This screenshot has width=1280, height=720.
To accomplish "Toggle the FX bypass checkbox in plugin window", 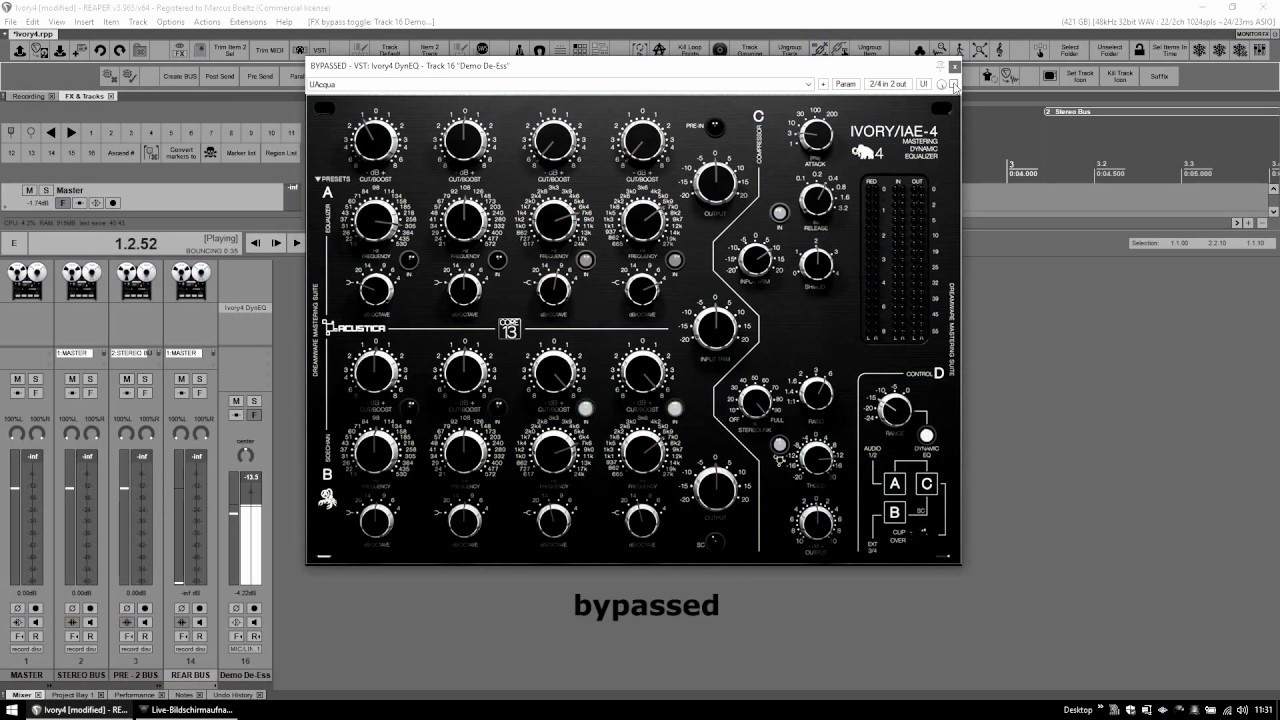I will pos(952,84).
